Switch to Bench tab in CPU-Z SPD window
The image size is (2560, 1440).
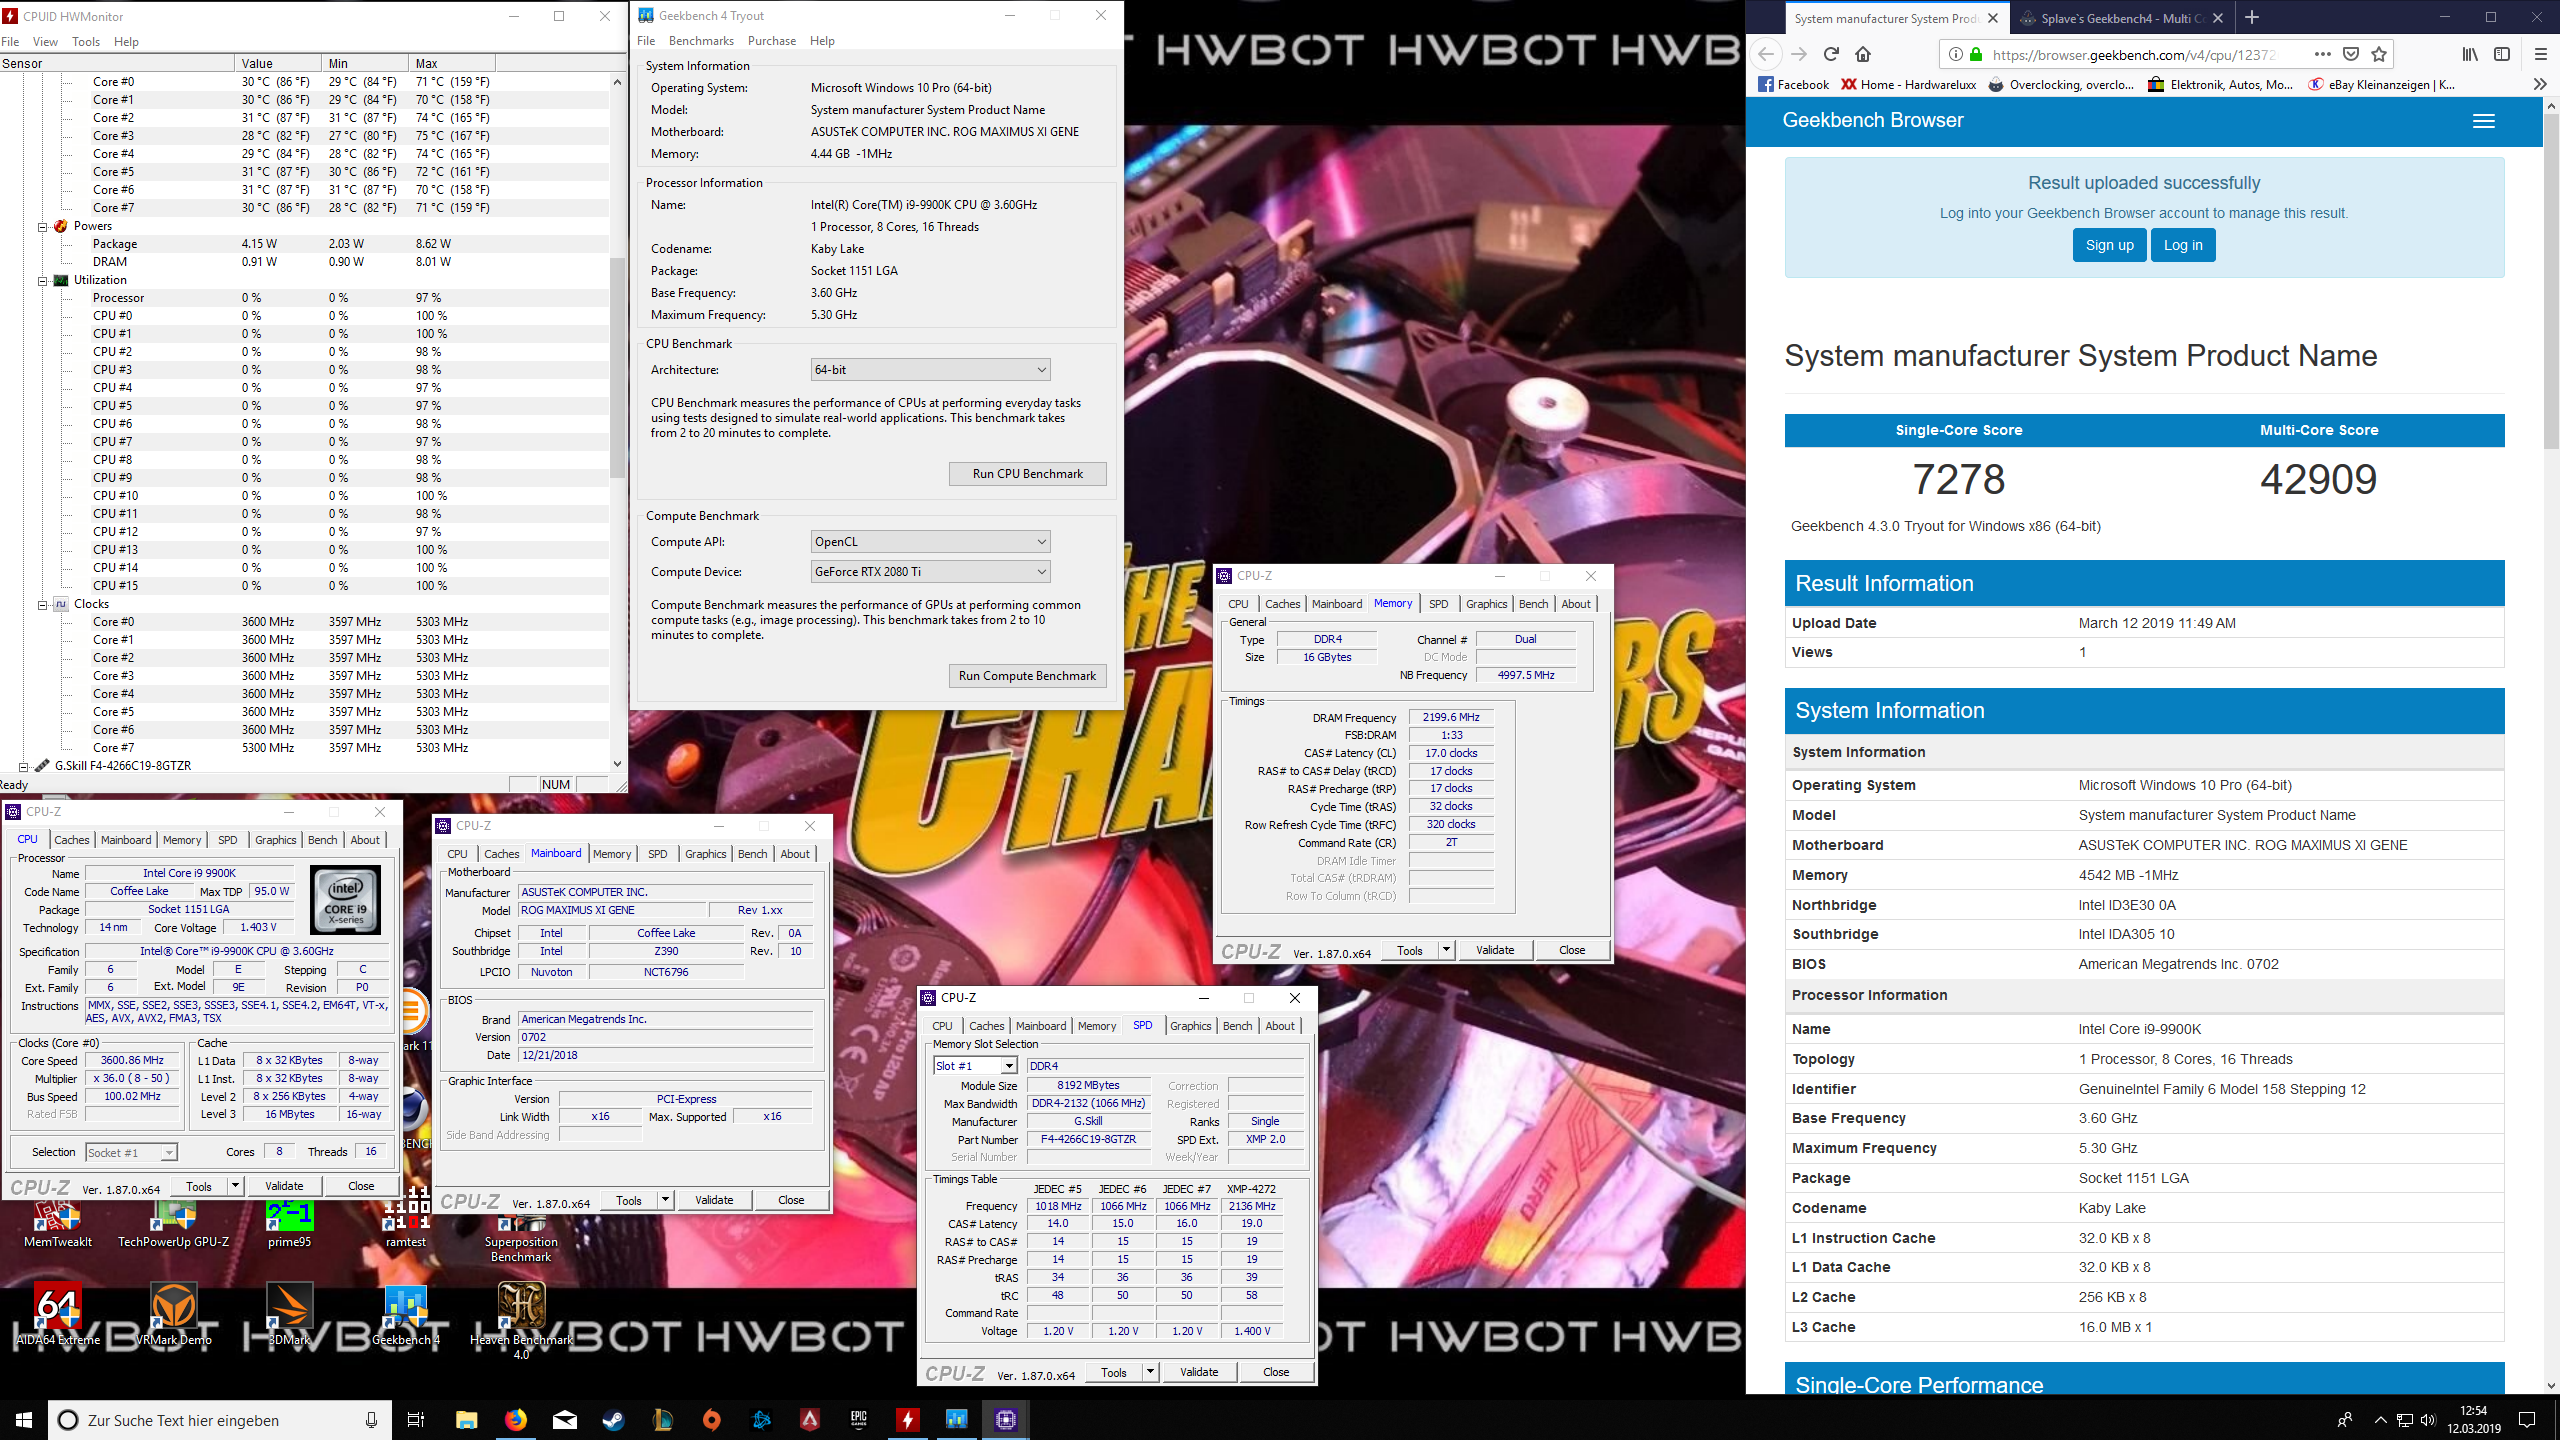coord(1237,1026)
